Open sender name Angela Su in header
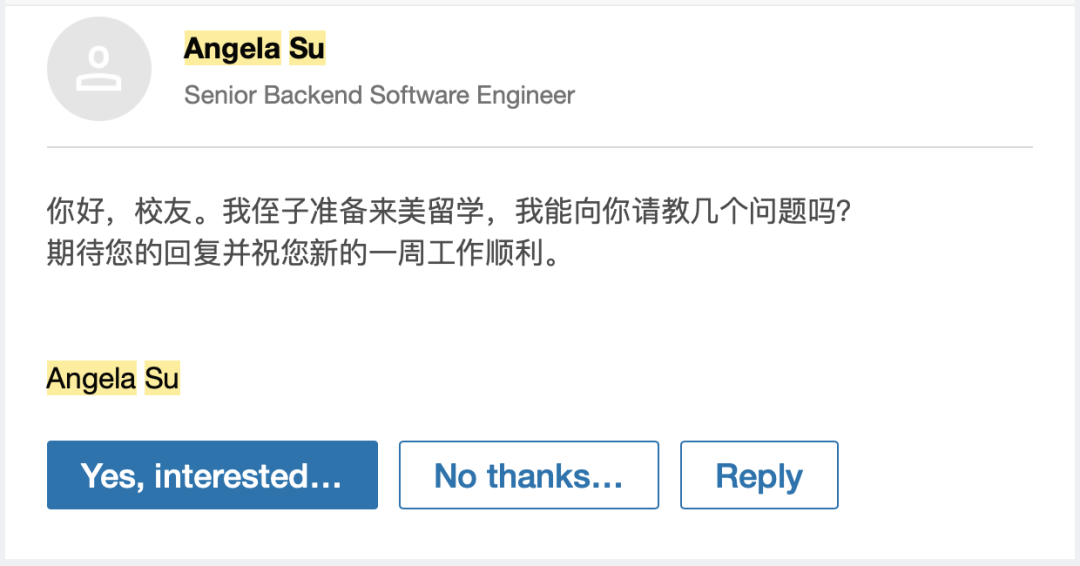Image resolution: width=1080 pixels, height=566 pixels. coord(254,48)
